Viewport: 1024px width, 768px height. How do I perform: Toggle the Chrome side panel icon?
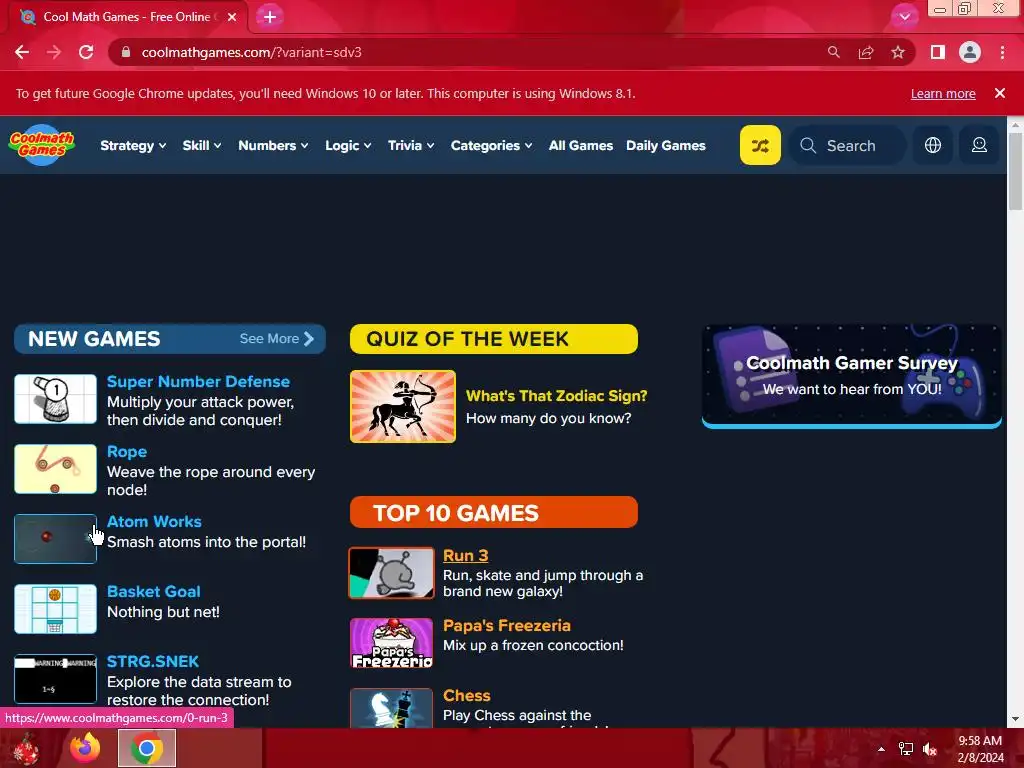[938, 52]
